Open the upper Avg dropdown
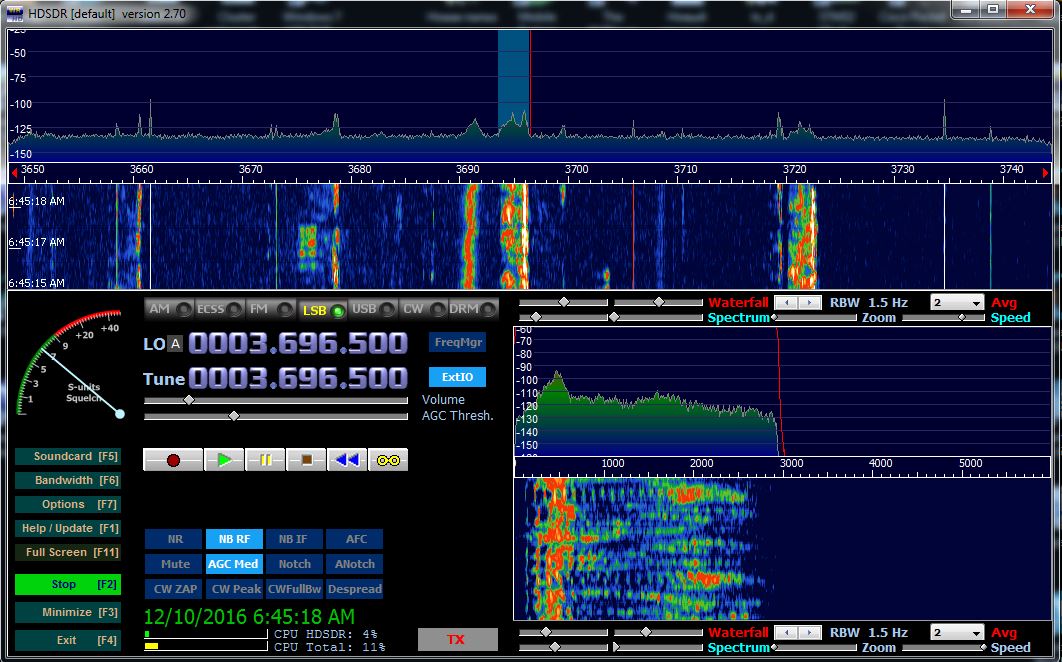The width and height of the screenshot is (1062, 662). click(956, 303)
